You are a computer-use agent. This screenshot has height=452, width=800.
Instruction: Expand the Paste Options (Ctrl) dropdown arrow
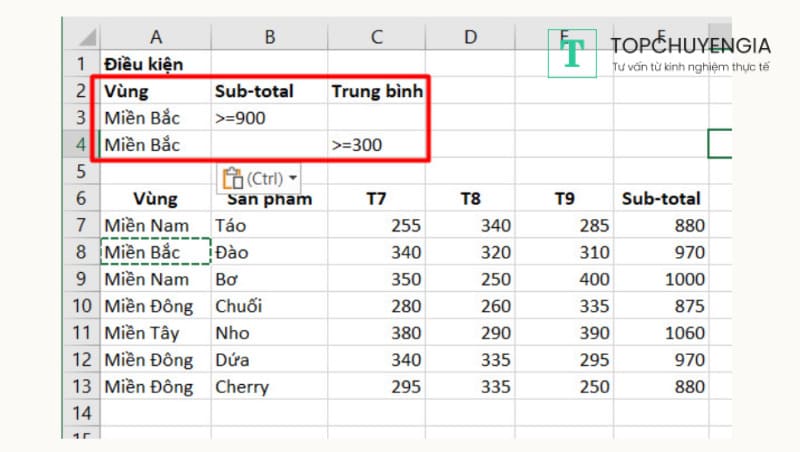click(293, 179)
